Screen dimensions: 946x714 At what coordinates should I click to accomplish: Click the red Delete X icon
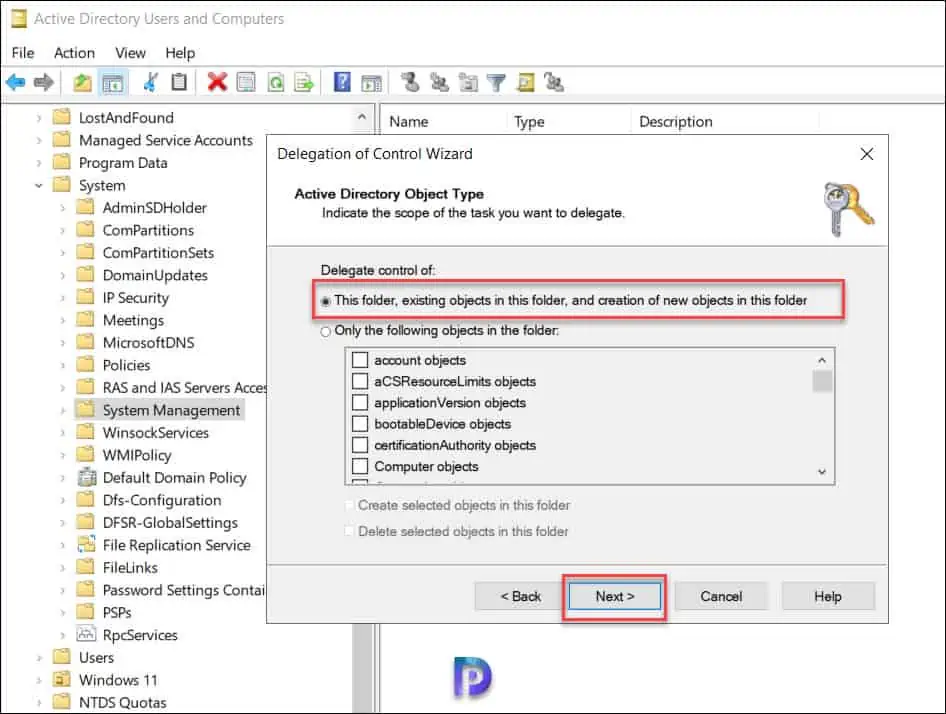coord(217,82)
